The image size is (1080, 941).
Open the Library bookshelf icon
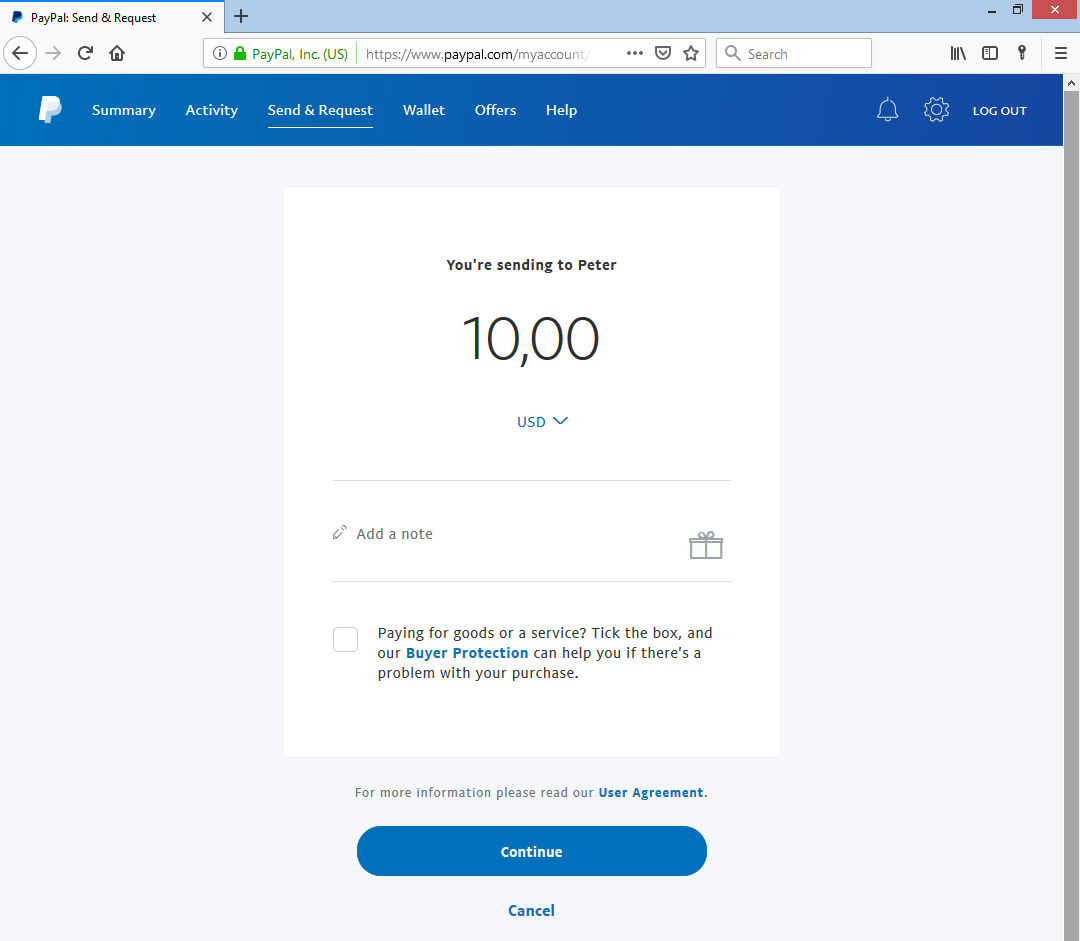957,53
